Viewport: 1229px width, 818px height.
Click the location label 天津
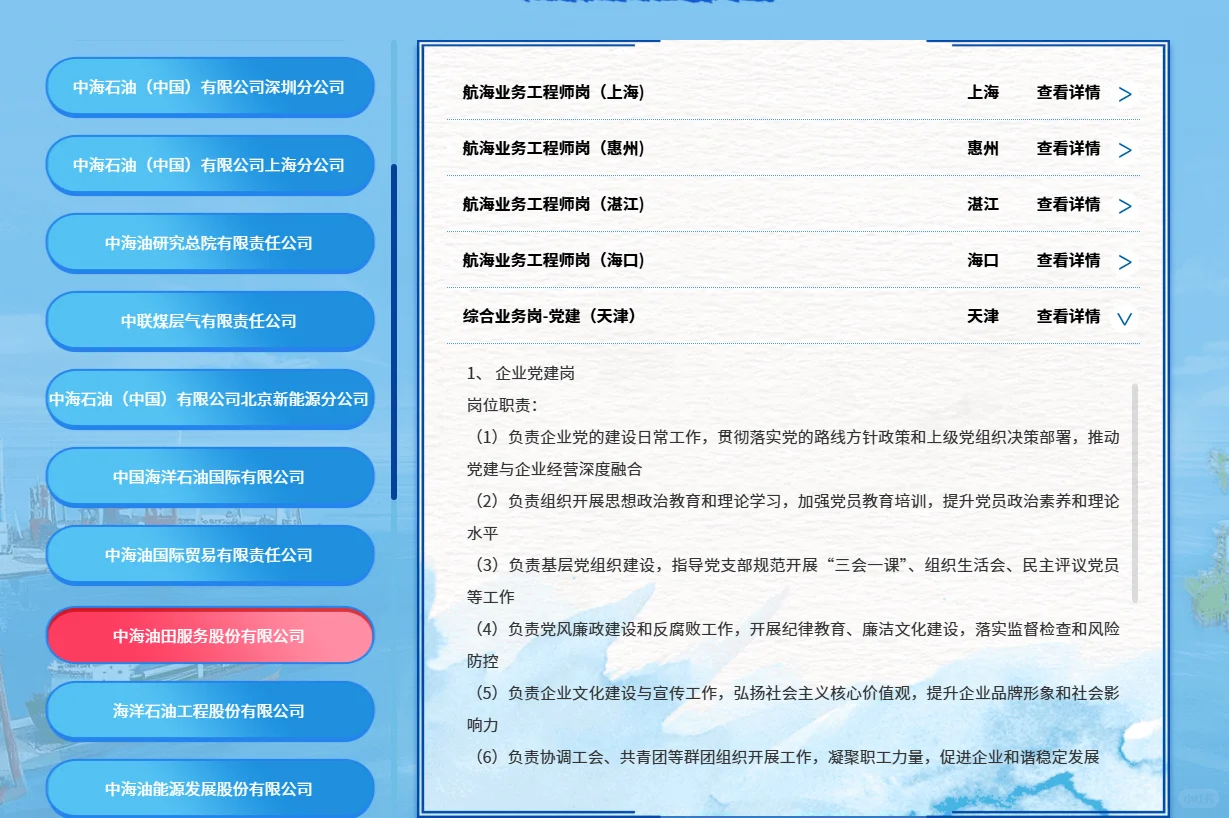983,316
